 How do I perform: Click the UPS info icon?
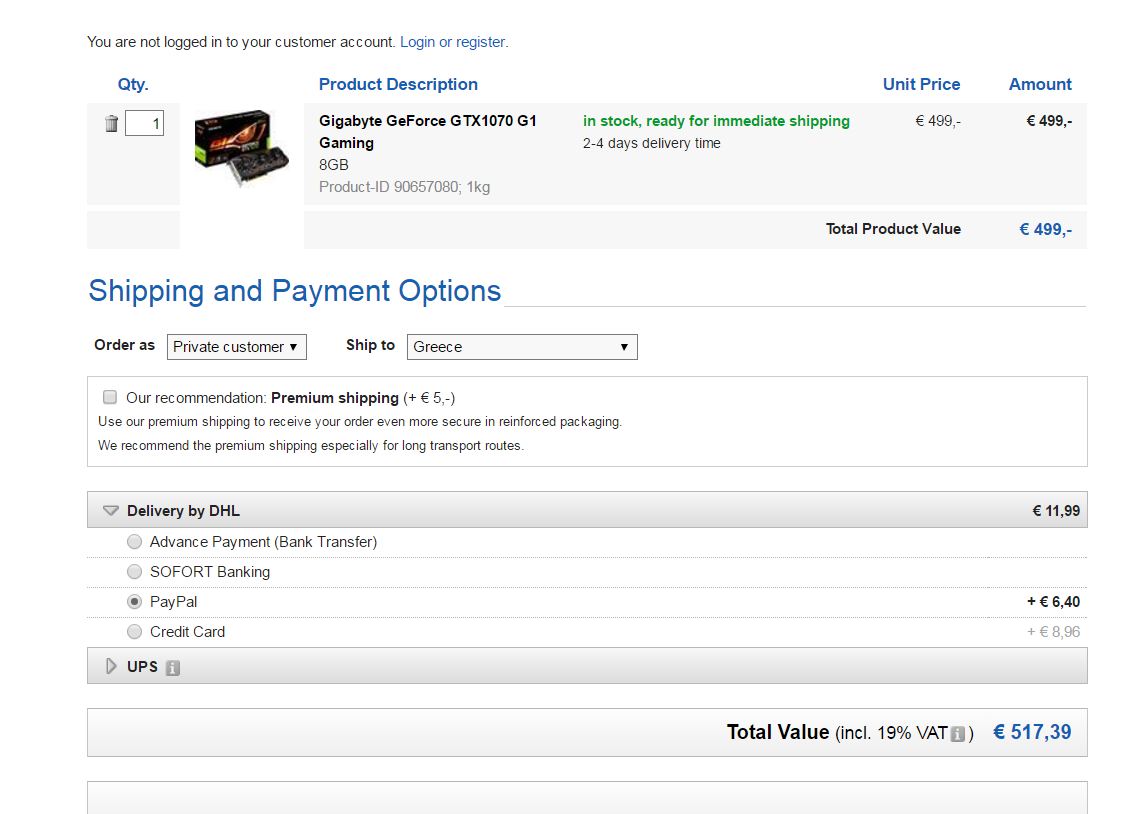172,667
